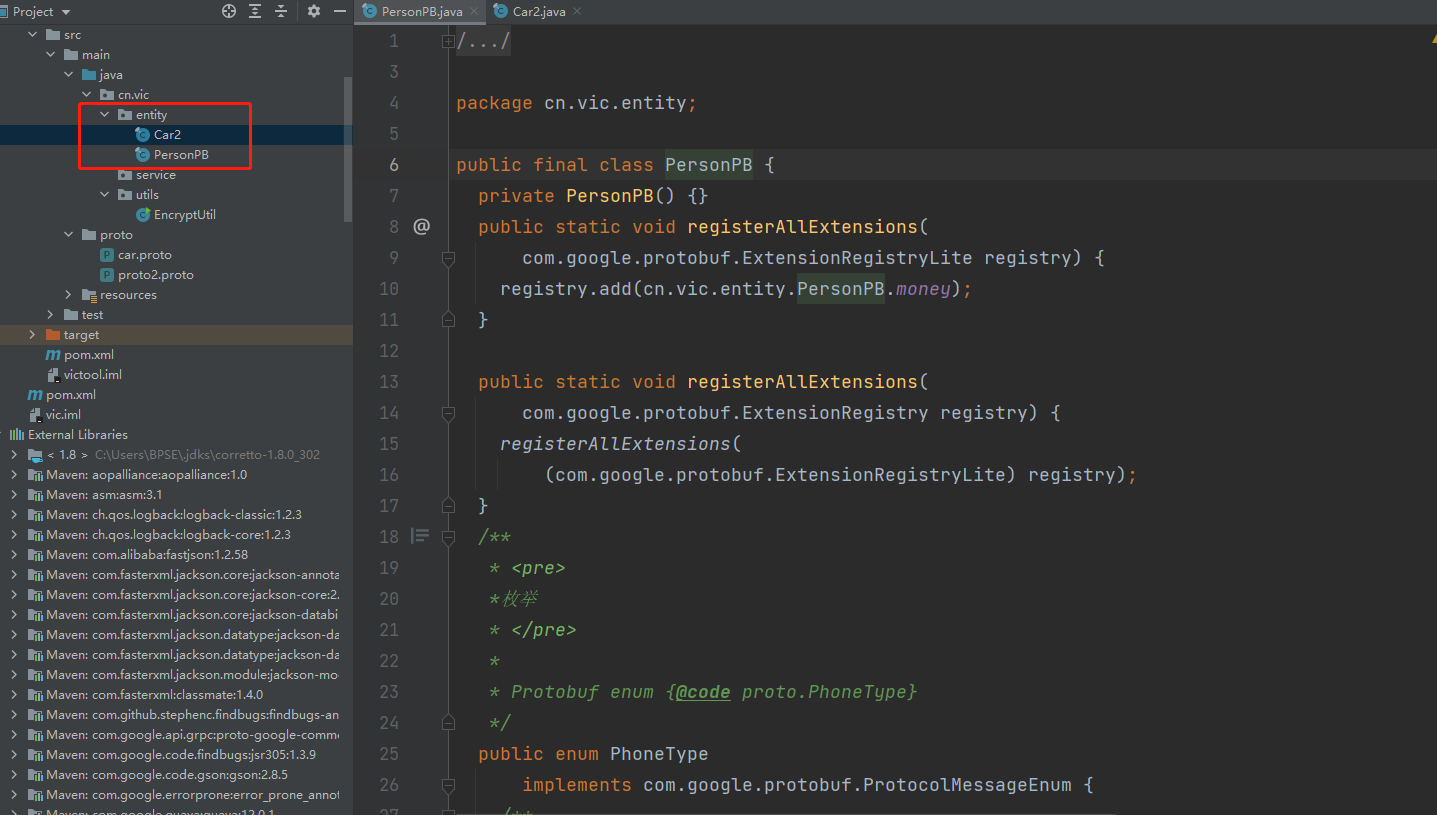Viewport: 1437px width, 815px height.
Task: Click the Car2 class icon in tree
Action: [x=143, y=135]
